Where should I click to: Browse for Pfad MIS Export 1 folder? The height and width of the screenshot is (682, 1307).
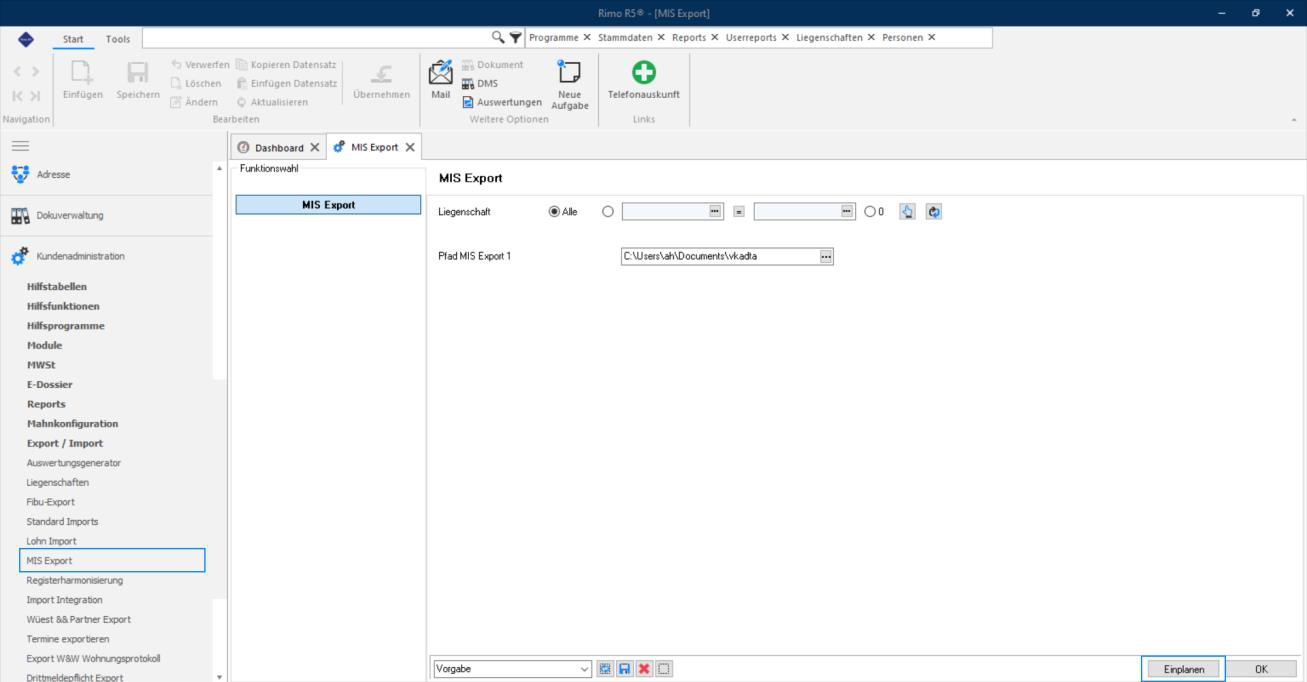826,256
